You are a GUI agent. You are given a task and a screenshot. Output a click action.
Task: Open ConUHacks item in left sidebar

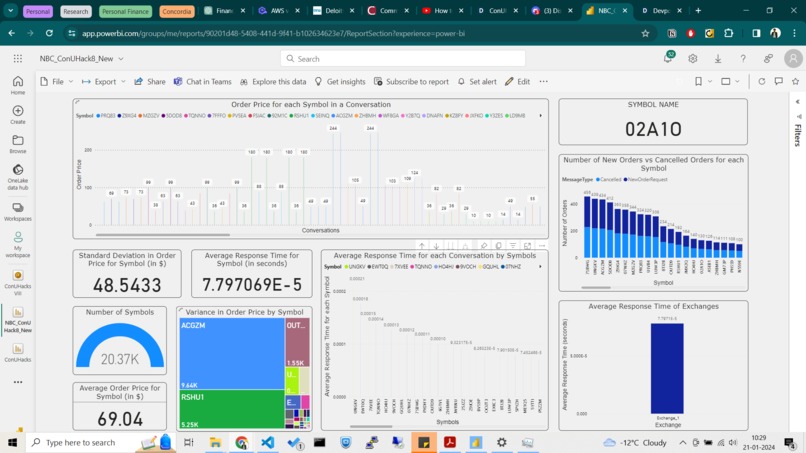18,353
